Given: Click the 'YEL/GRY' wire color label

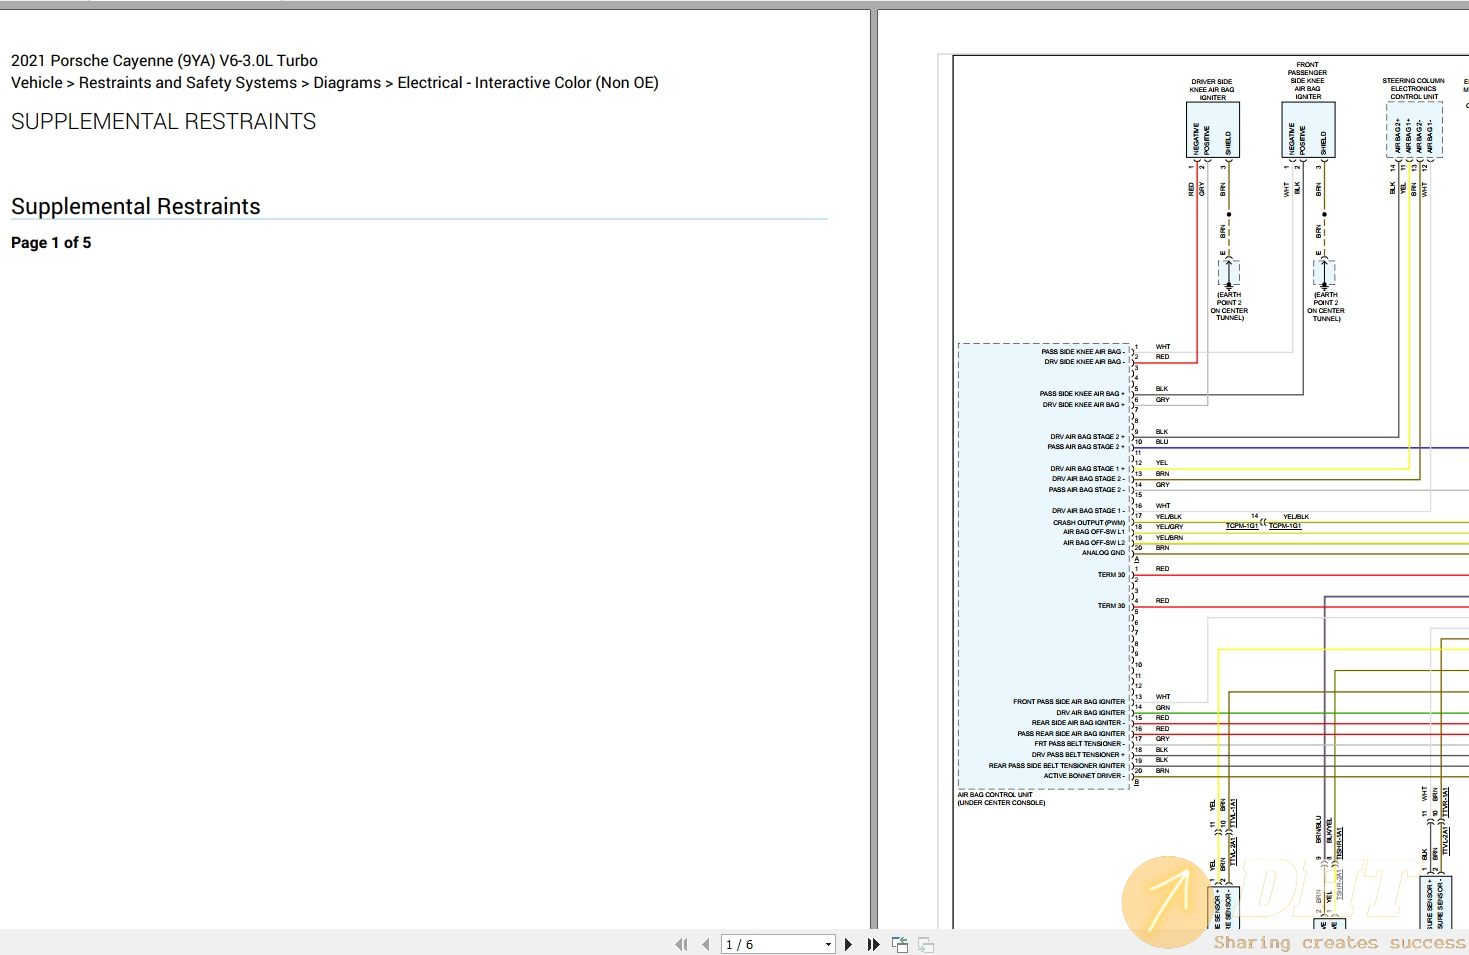Looking at the screenshot, I should pyautogui.click(x=1169, y=527).
